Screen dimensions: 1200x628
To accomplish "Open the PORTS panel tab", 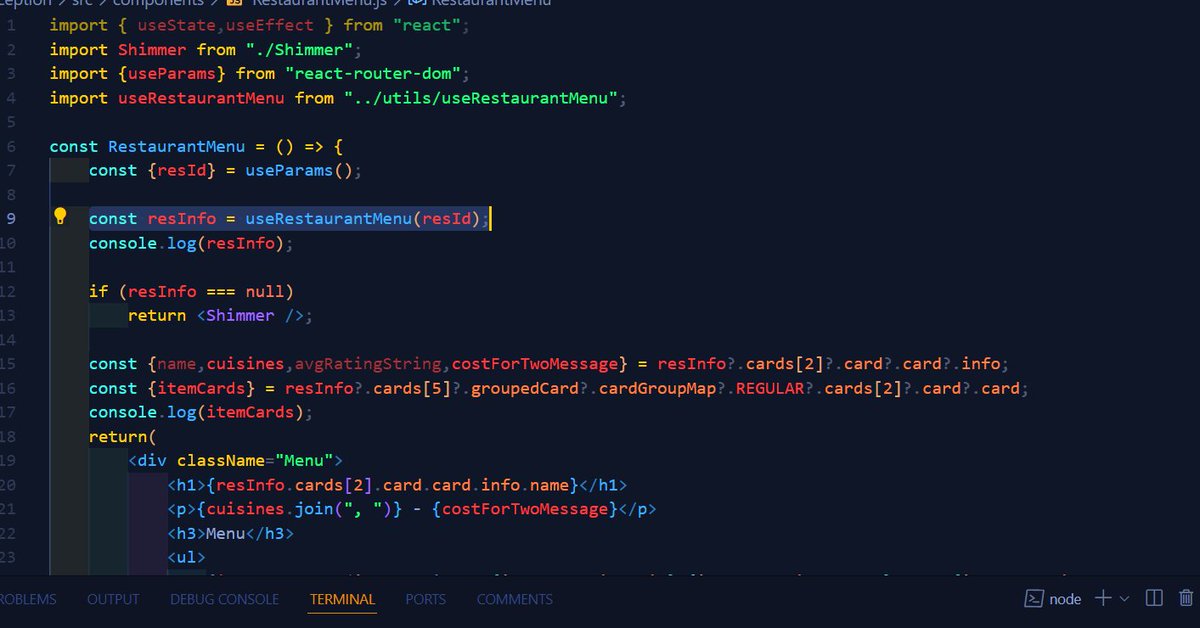I will (426, 600).
